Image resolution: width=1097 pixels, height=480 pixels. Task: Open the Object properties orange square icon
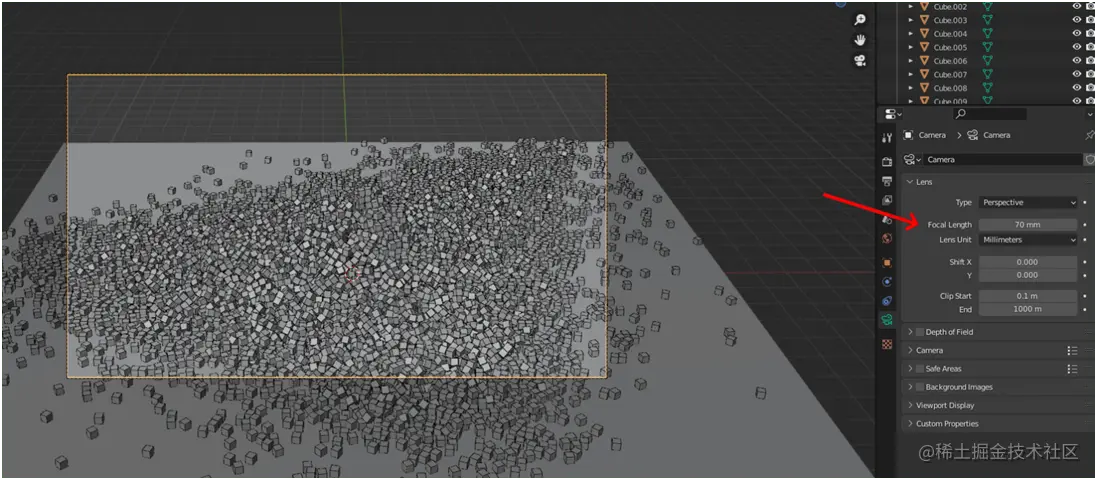tap(887, 262)
